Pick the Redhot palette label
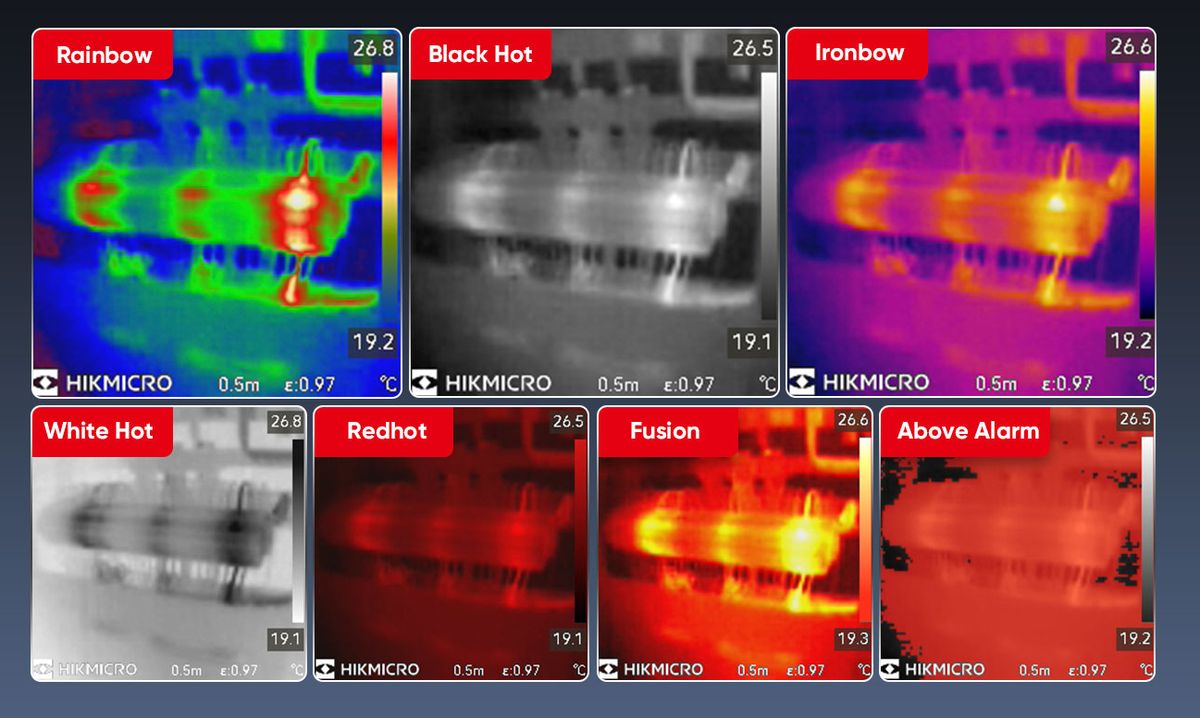This screenshot has height=718, width=1200. point(386,431)
